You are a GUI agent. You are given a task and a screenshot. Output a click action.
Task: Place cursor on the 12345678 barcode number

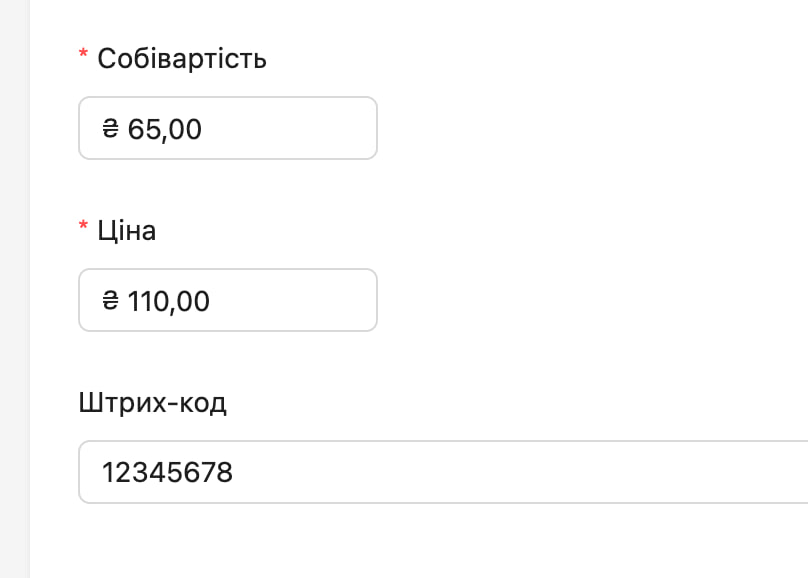(x=167, y=472)
